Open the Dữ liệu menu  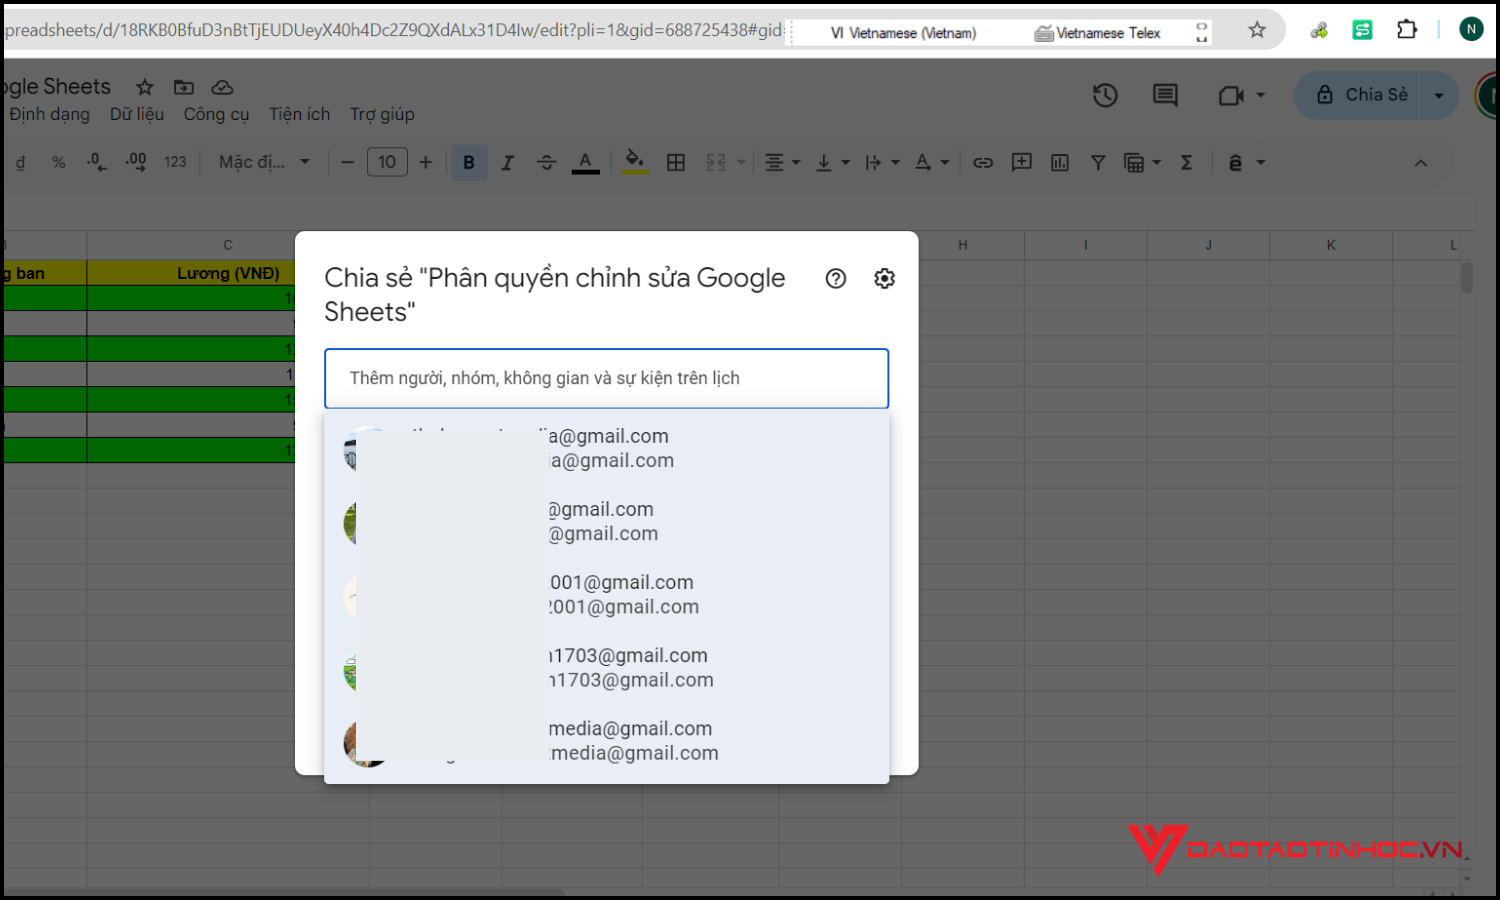coord(137,114)
